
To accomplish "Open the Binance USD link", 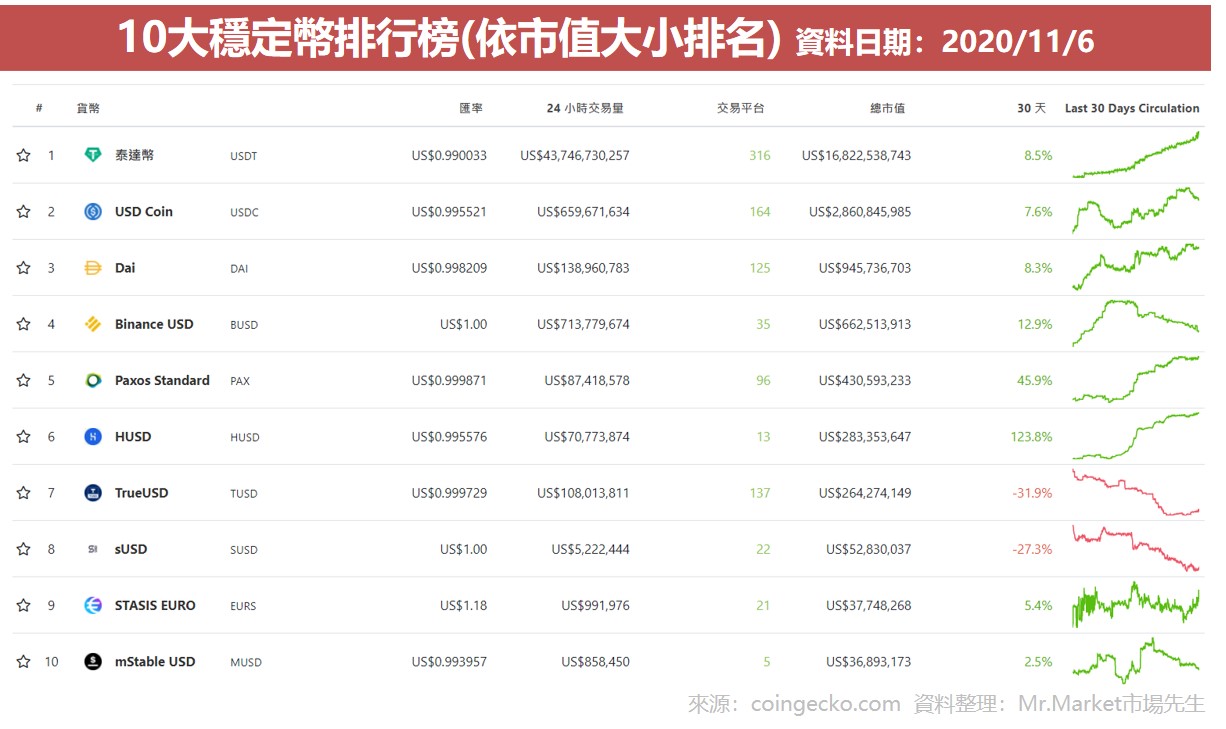I will click(154, 324).
